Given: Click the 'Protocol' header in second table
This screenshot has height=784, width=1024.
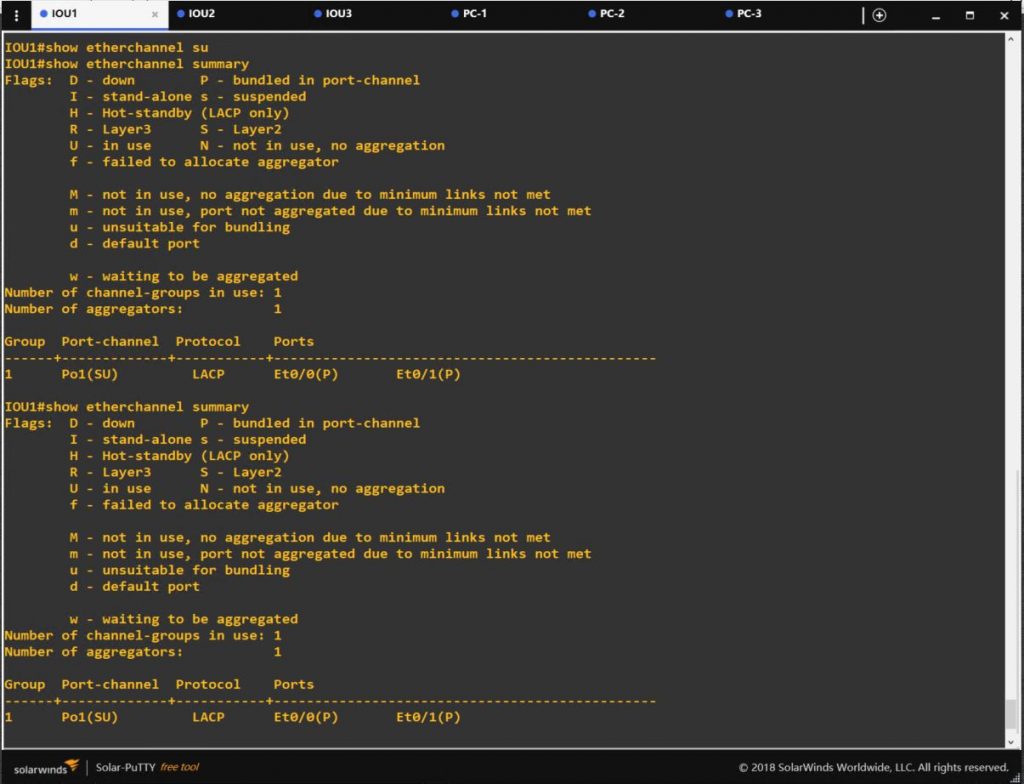Looking at the screenshot, I should point(208,685).
